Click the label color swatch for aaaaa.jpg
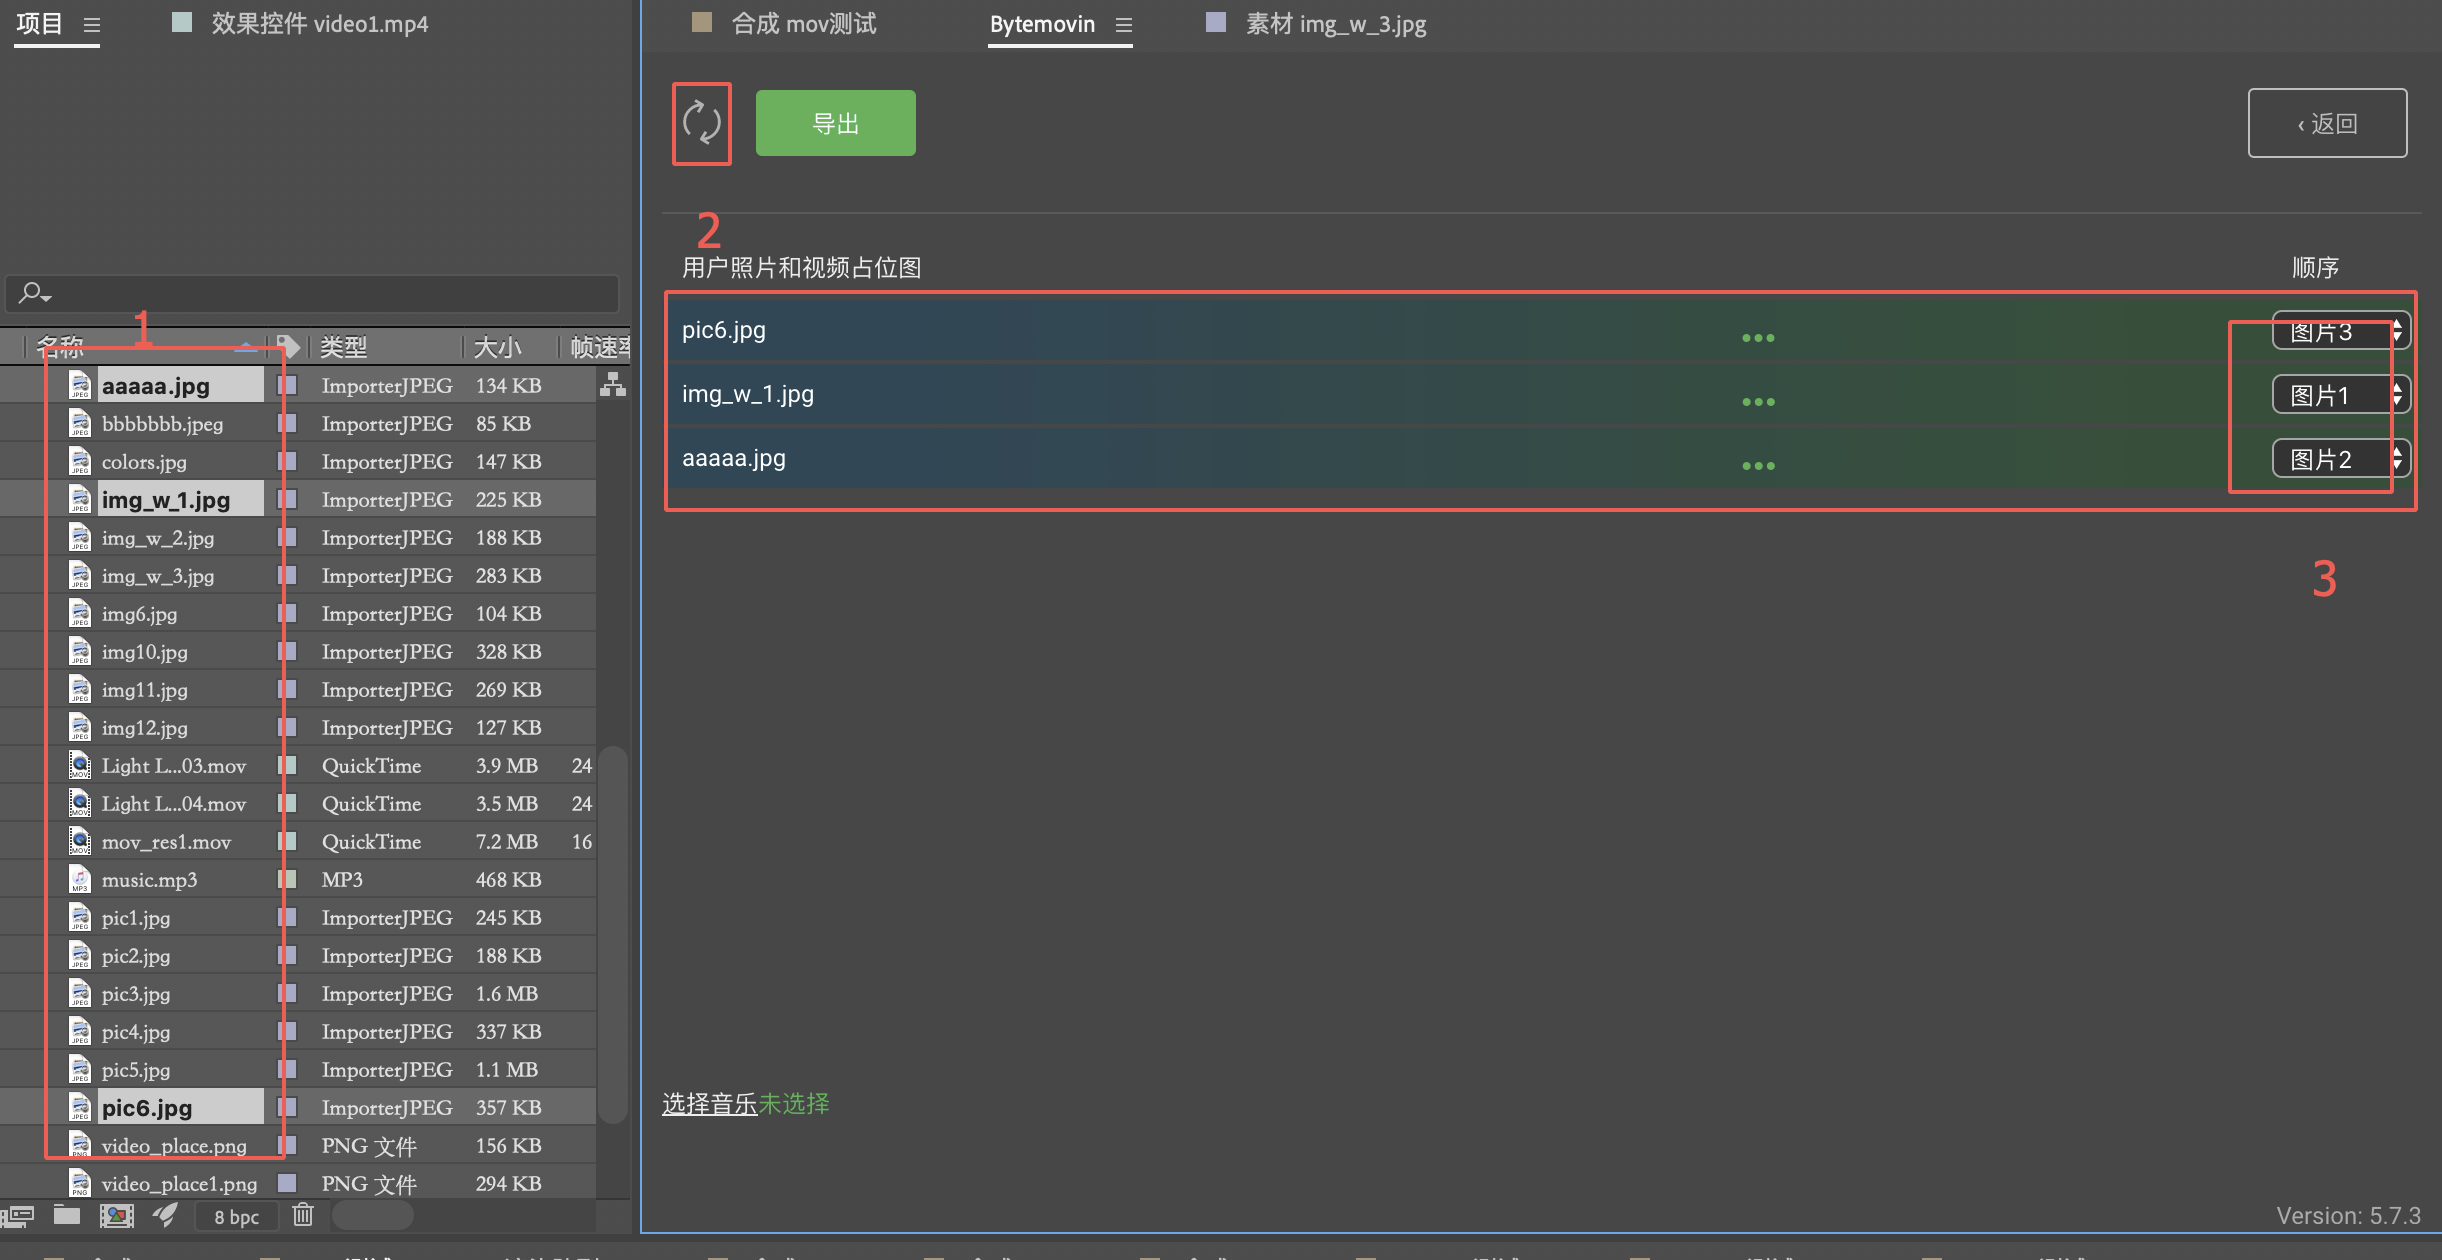Viewport: 2442px width, 1260px height. click(287, 385)
